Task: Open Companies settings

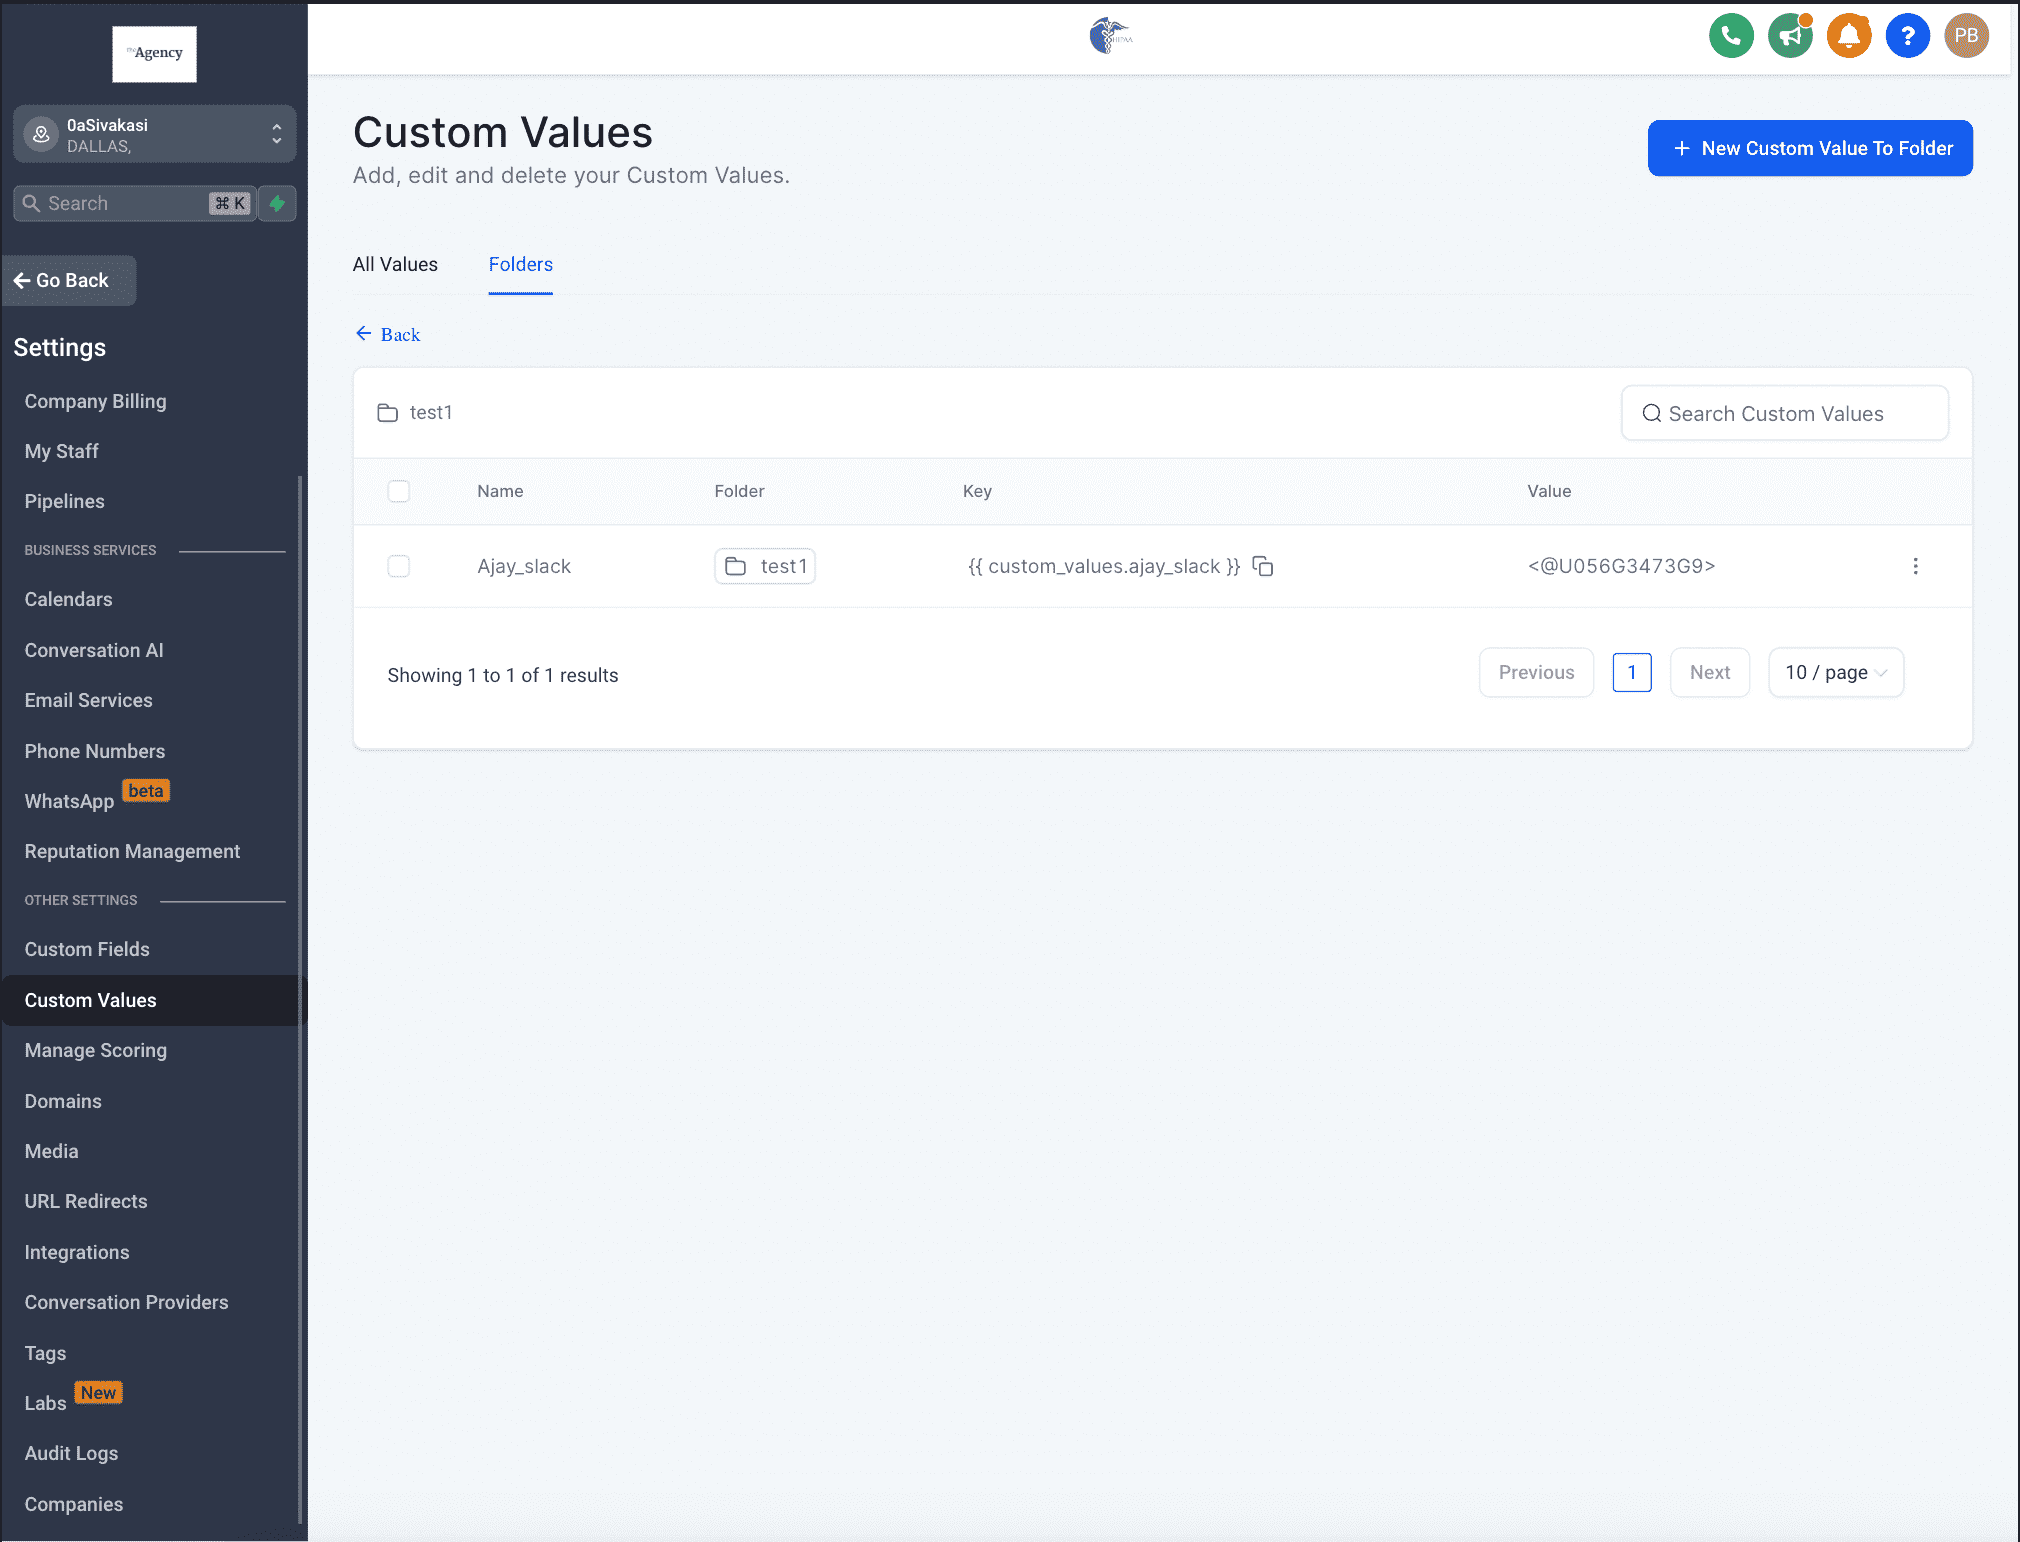Action: point(74,1505)
